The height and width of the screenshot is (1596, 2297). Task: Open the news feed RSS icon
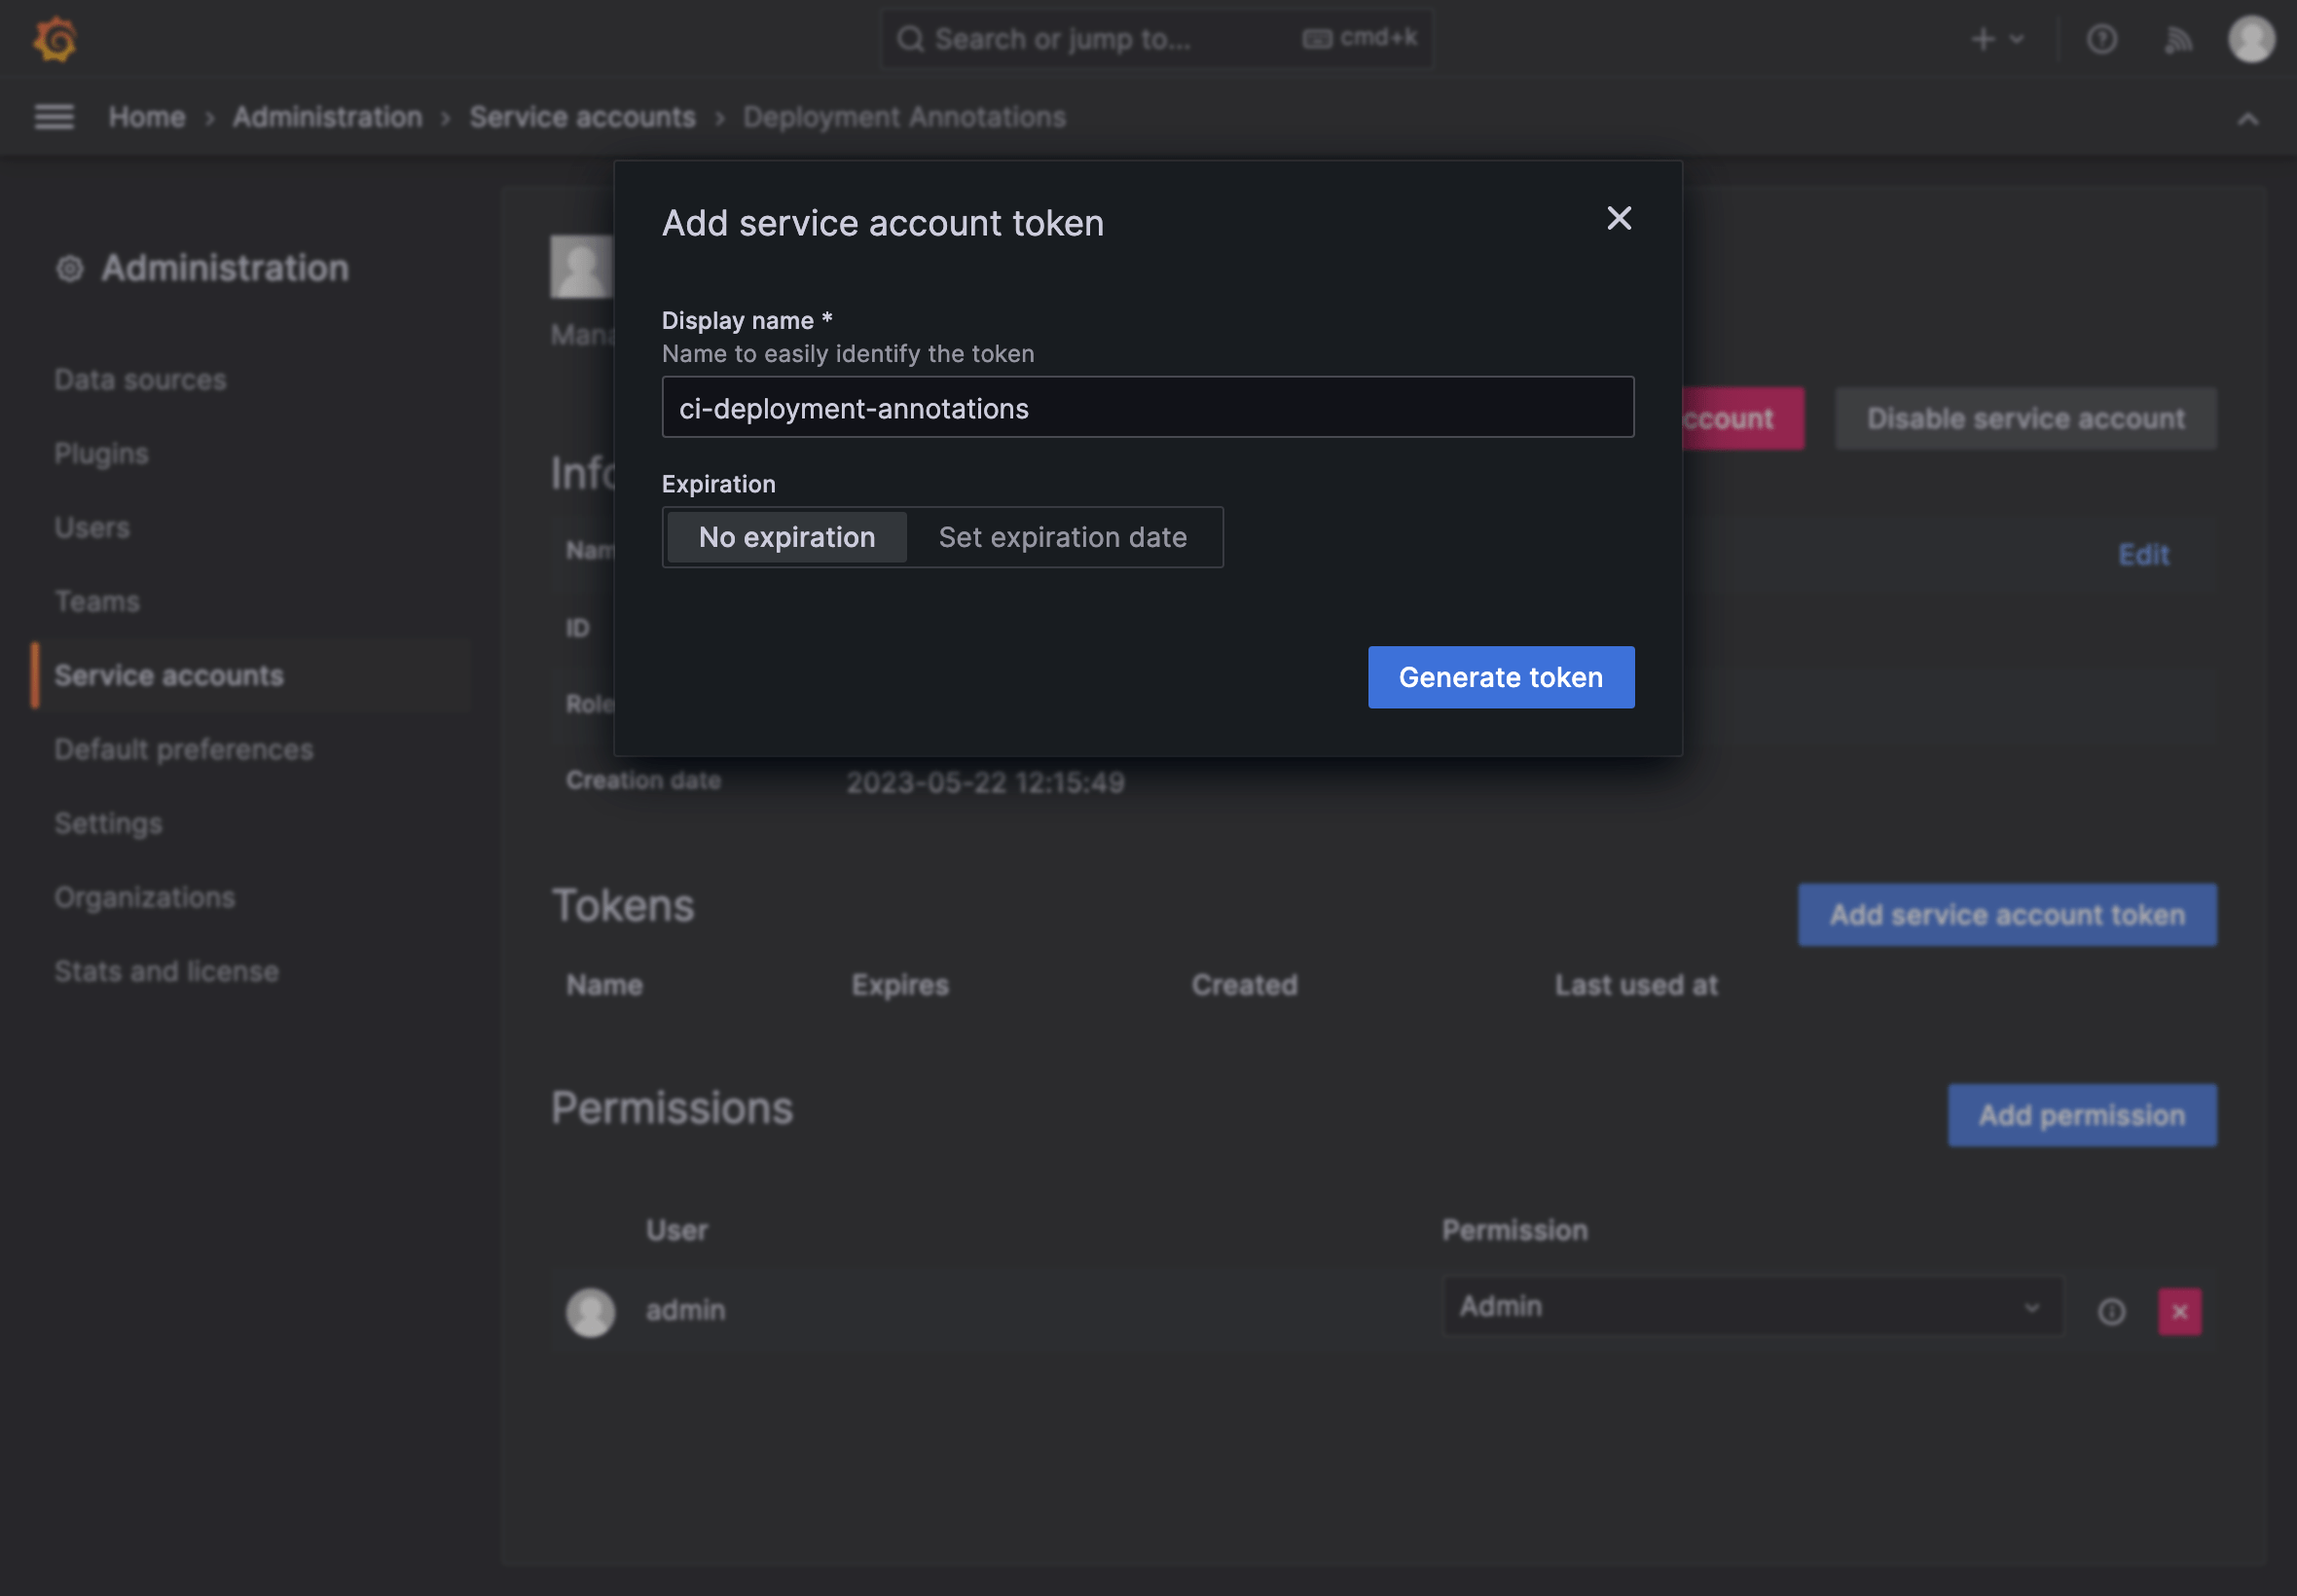pyautogui.click(x=2177, y=39)
